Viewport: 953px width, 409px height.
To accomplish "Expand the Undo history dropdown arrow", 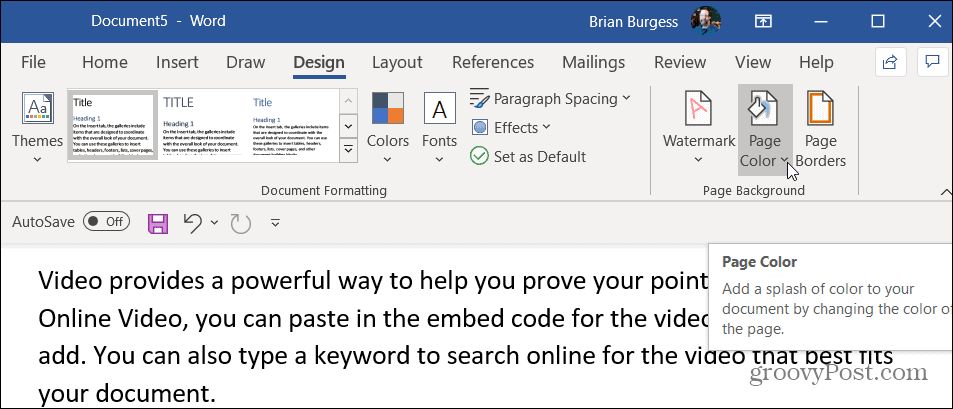I will (x=214, y=223).
